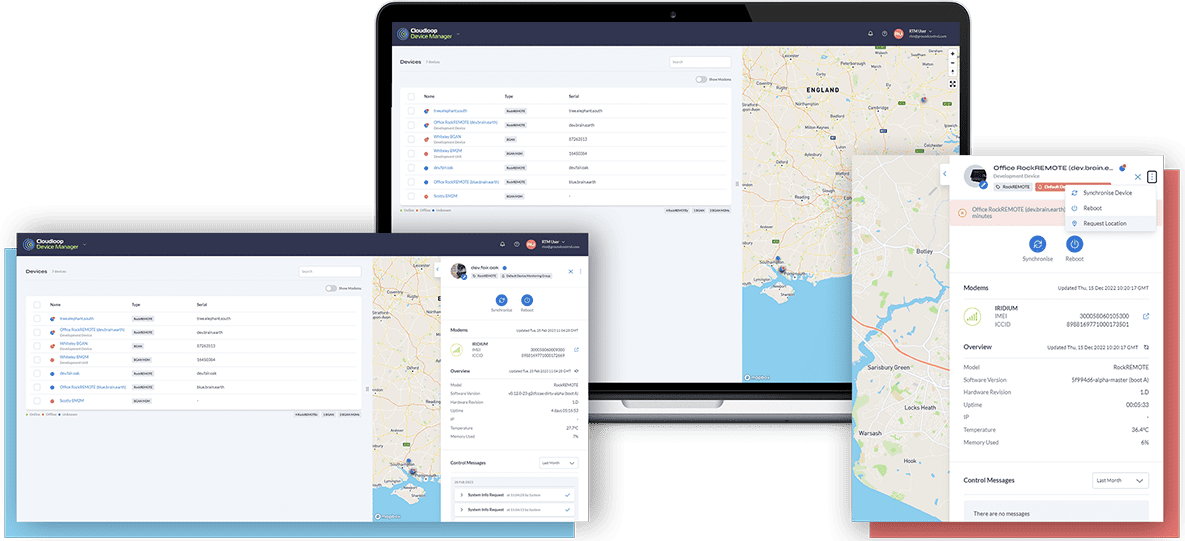The height and width of the screenshot is (541, 1185).
Task: Click the Search field on laptop screen
Action: coord(700,62)
